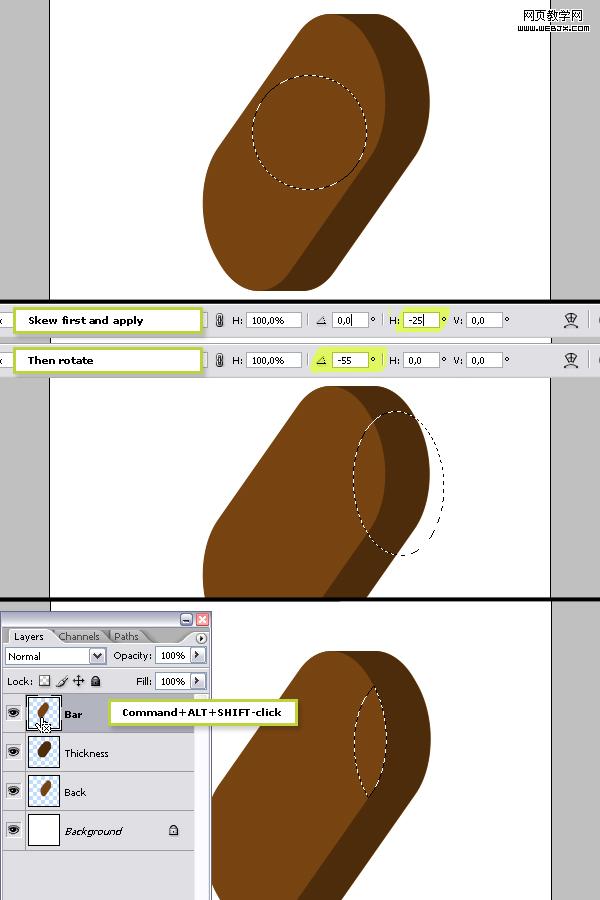Viewport: 600px width, 900px height.
Task: Lock all with the padlock icon
Action: click(96, 681)
